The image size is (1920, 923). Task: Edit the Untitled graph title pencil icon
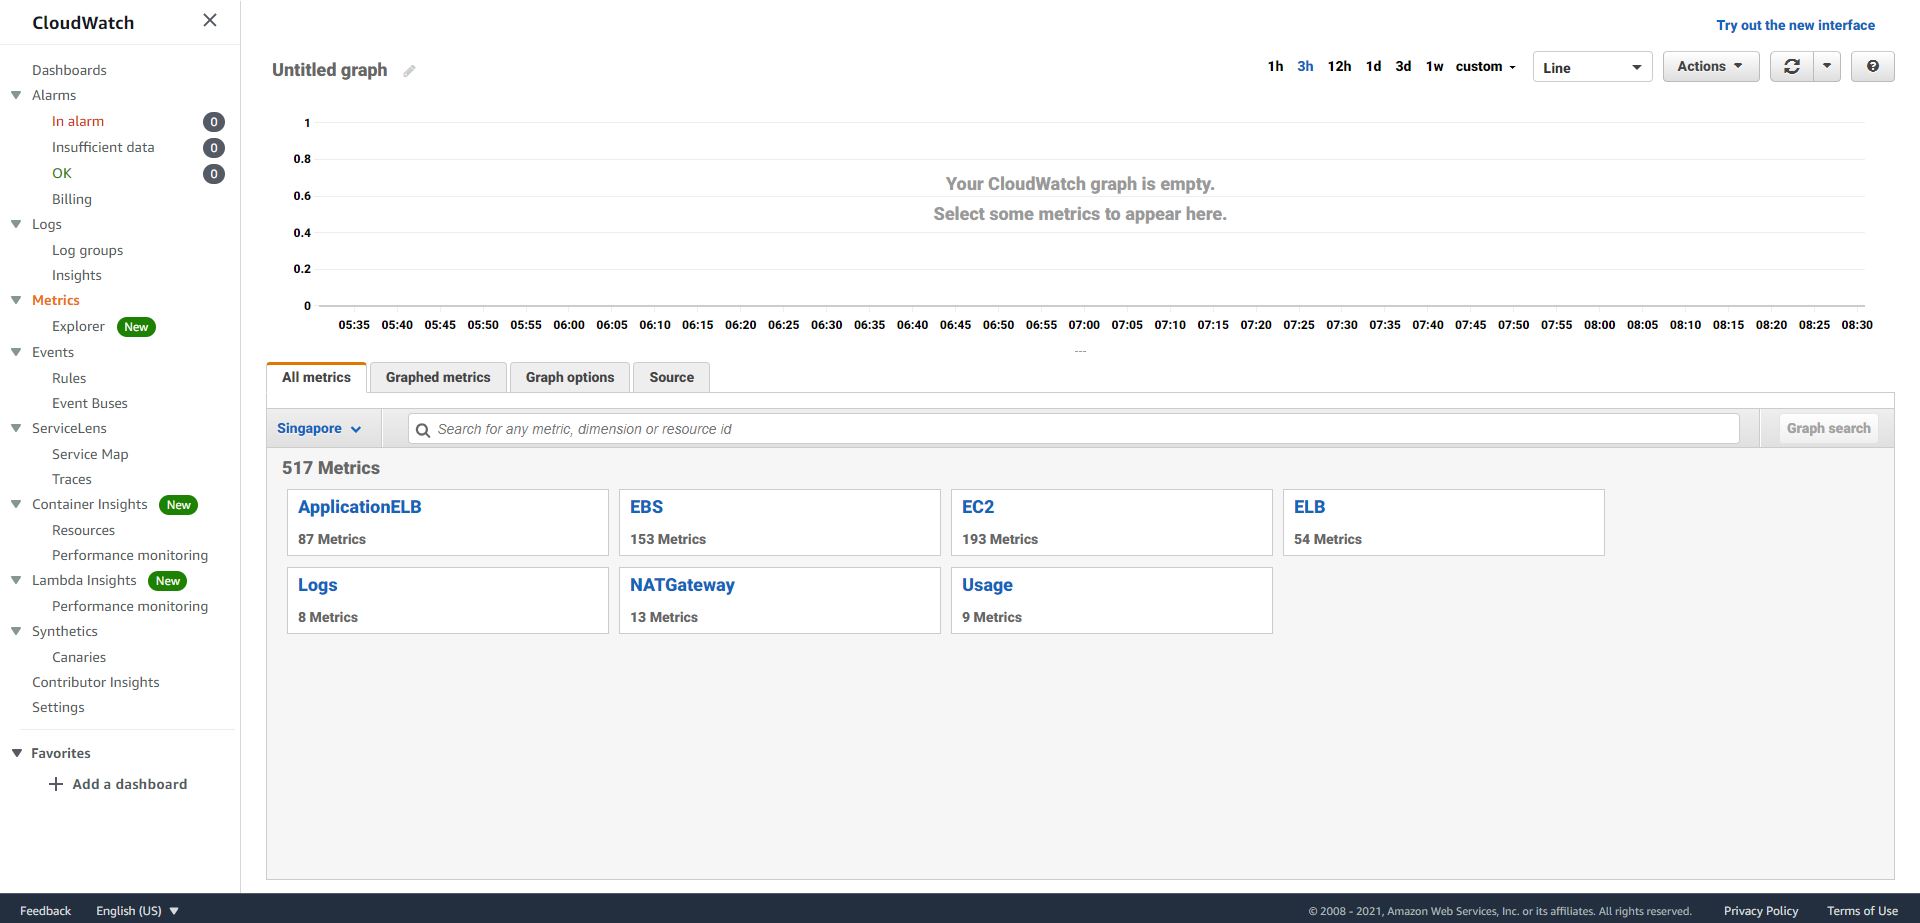pyautogui.click(x=409, y=71)
